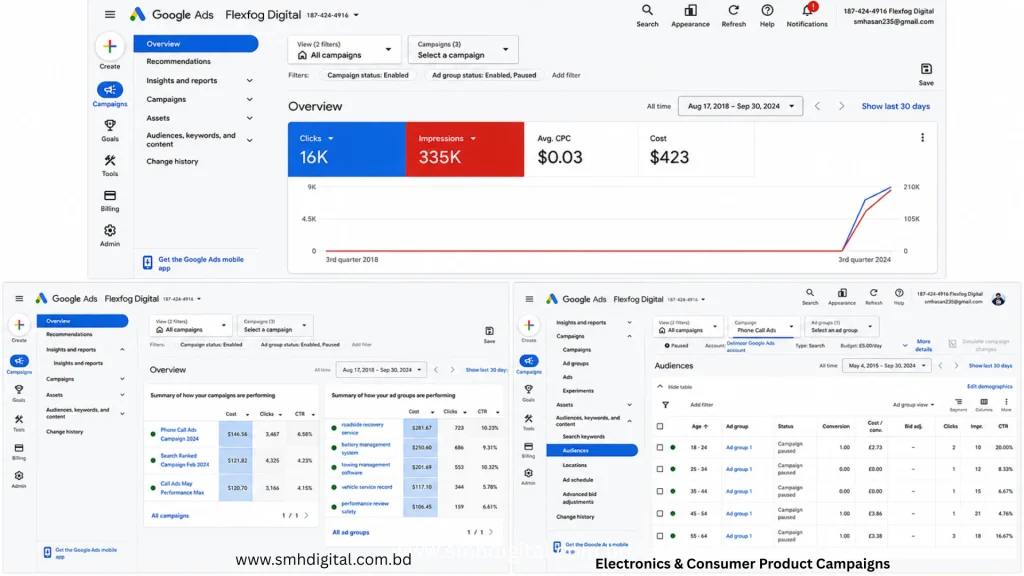Open Notifications bell with red badge
1024x576 pixels.
pos(808,10)
